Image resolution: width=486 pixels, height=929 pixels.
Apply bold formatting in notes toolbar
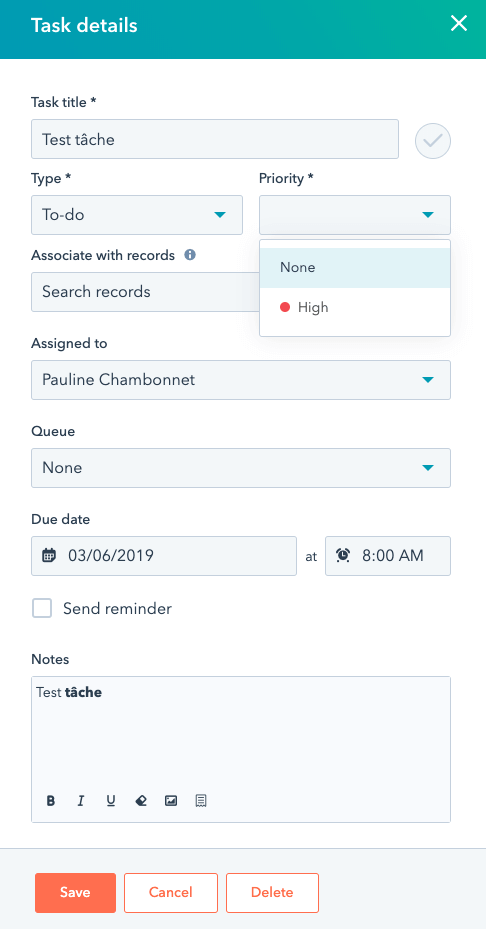click(51, 801)
